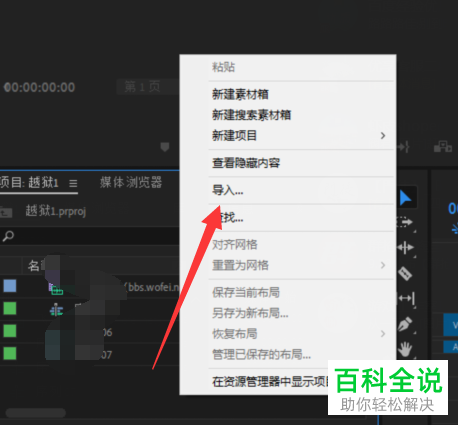Switch to the 项目: 越狱1 tab

(x=29, y=183)
